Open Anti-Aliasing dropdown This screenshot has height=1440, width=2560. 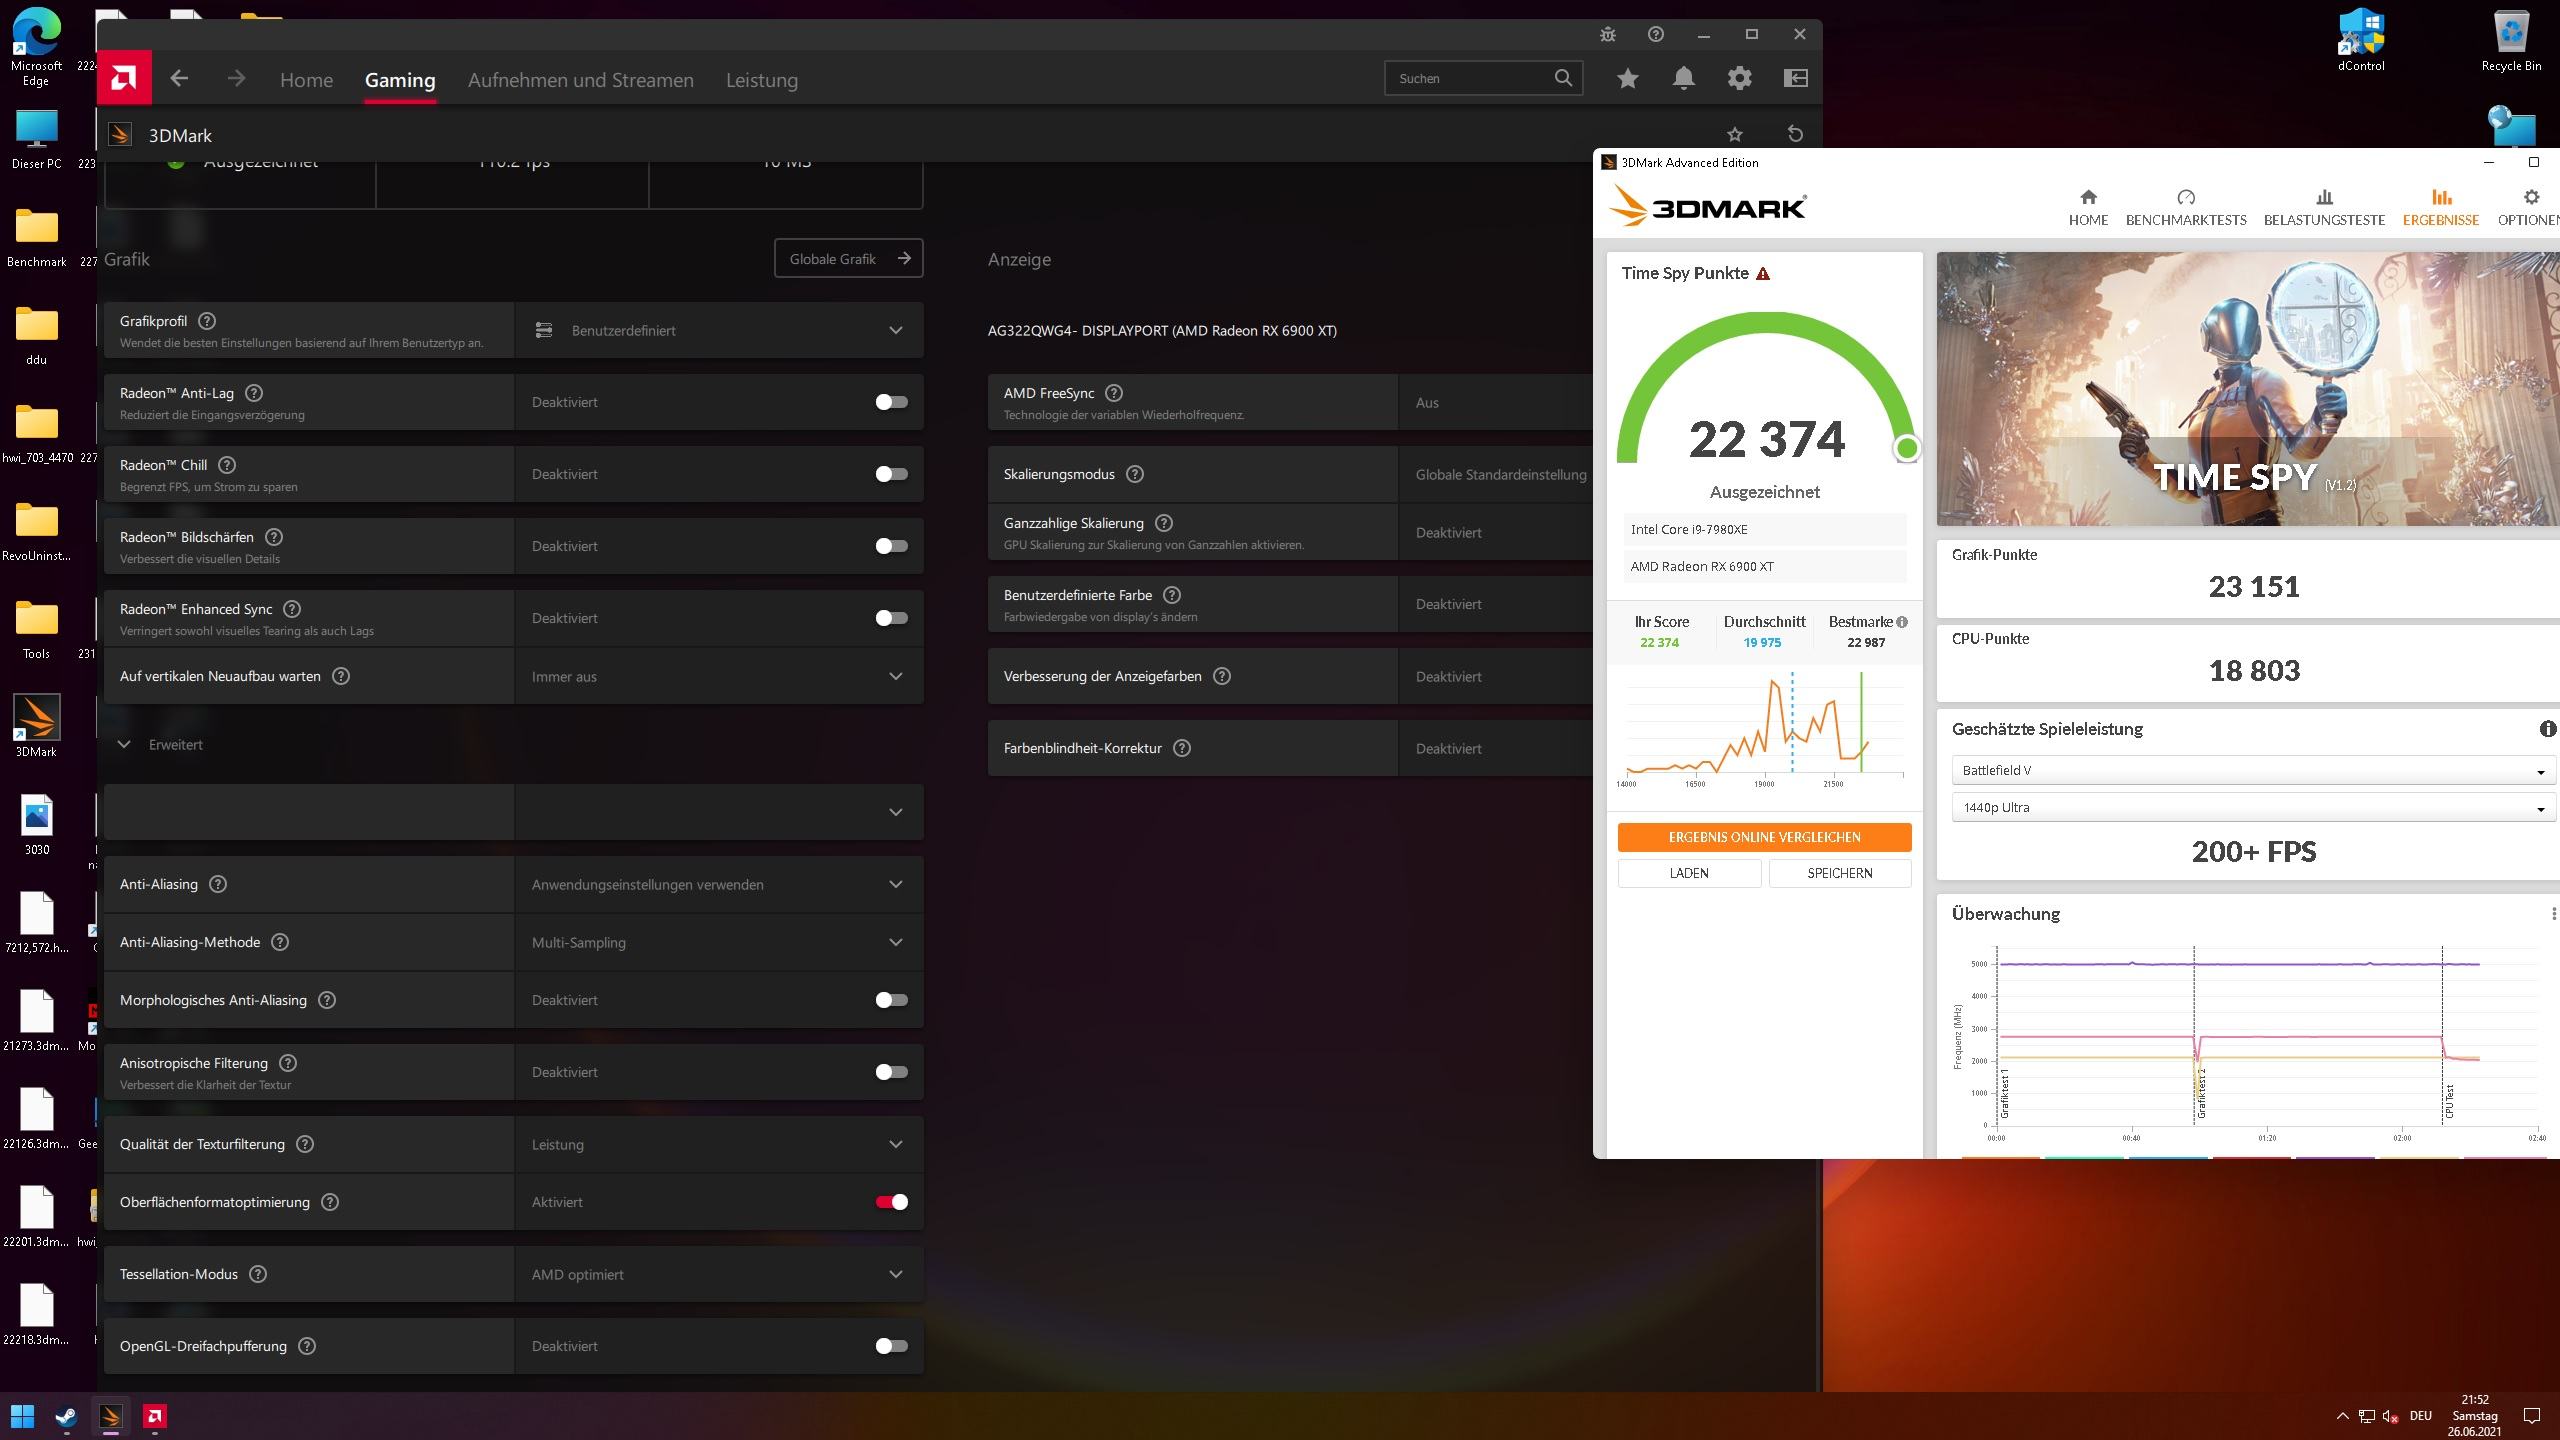719,884
